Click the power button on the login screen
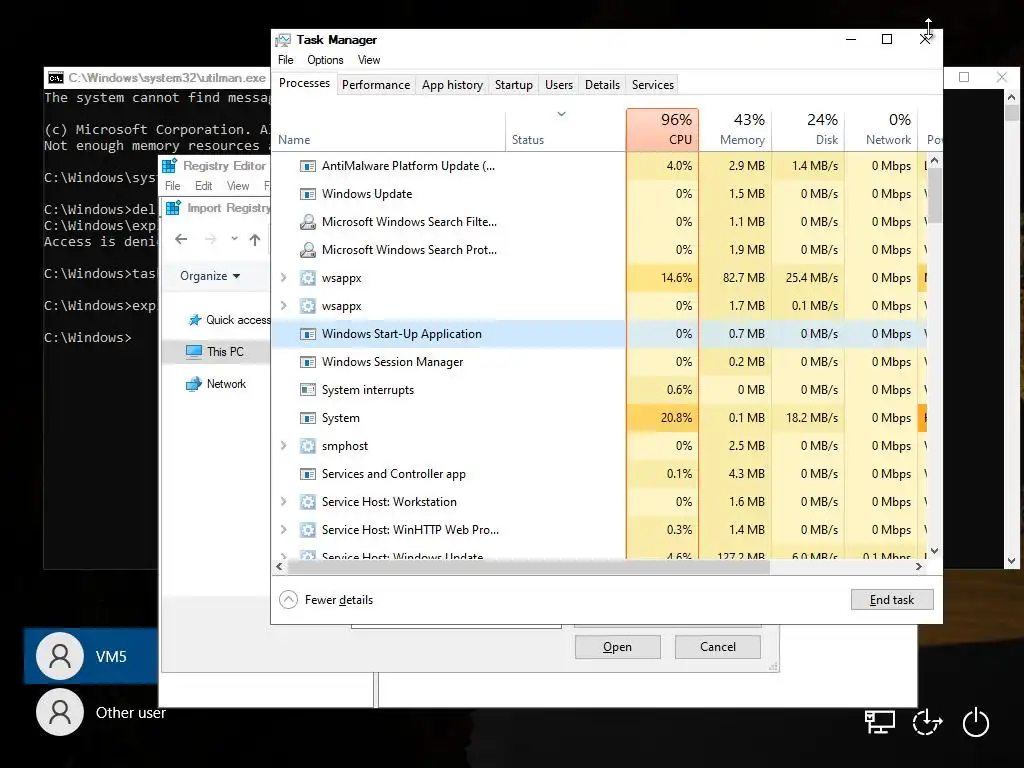The image size is (1024, 768). coord(976,722)
